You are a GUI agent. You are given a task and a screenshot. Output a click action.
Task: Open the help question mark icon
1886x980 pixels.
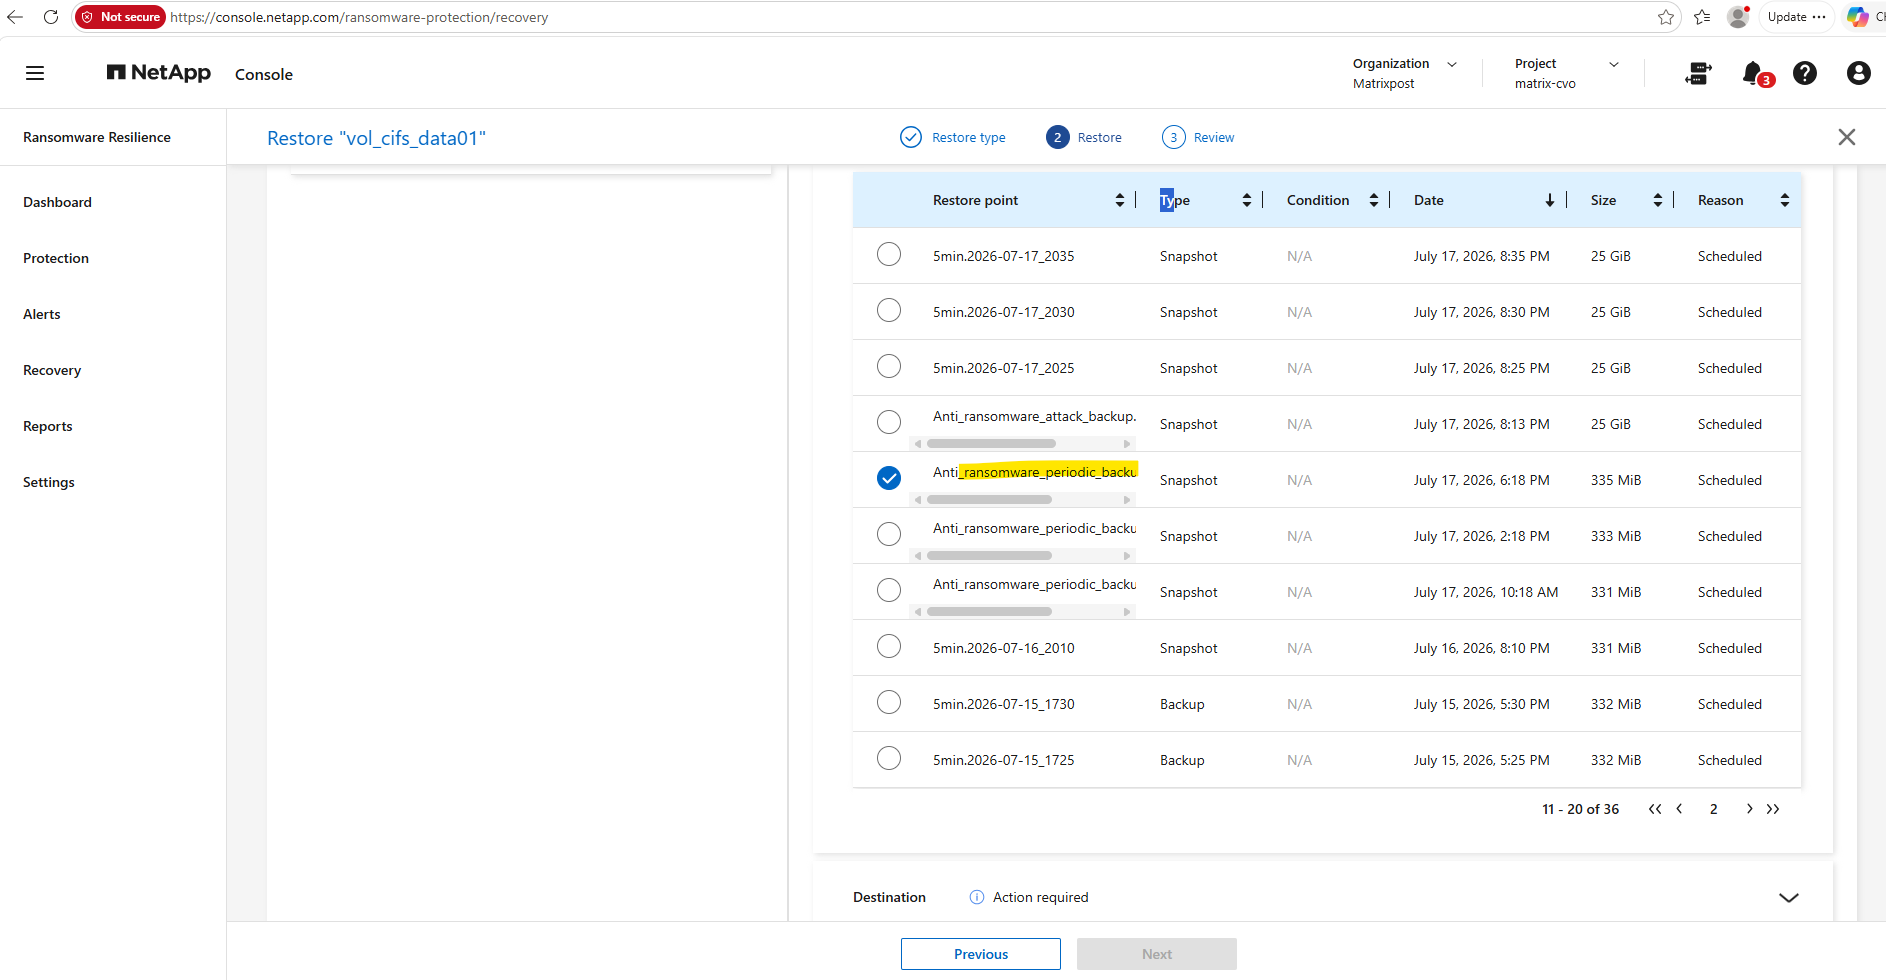coord(1805,73)
